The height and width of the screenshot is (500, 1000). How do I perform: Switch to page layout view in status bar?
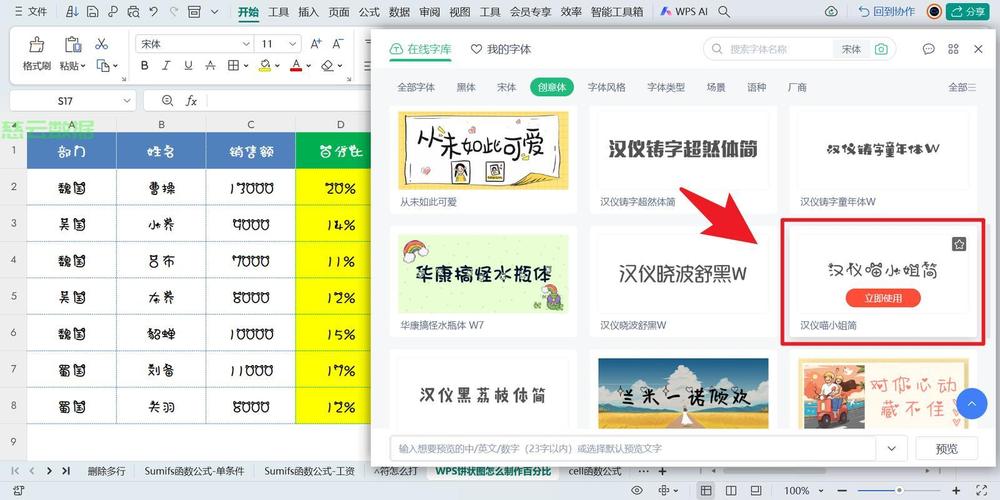[756, 490]
